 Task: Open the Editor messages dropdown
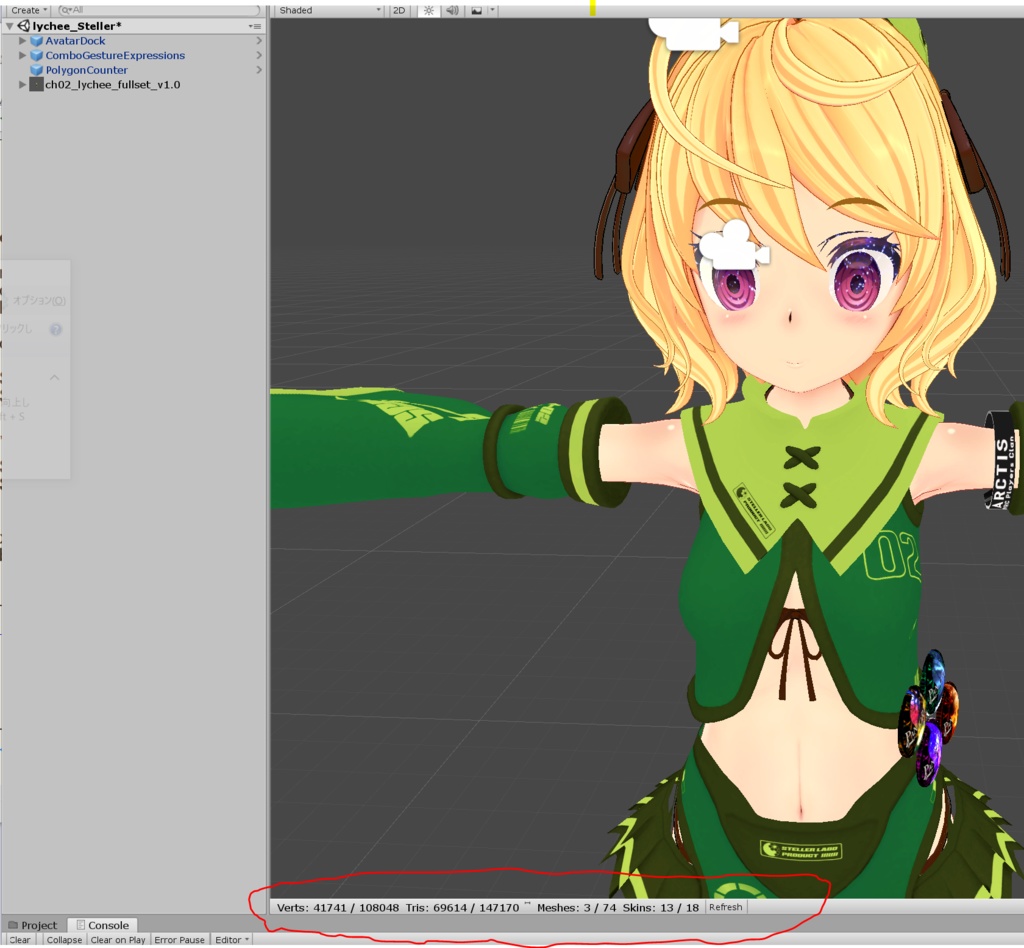click(231, 940)
